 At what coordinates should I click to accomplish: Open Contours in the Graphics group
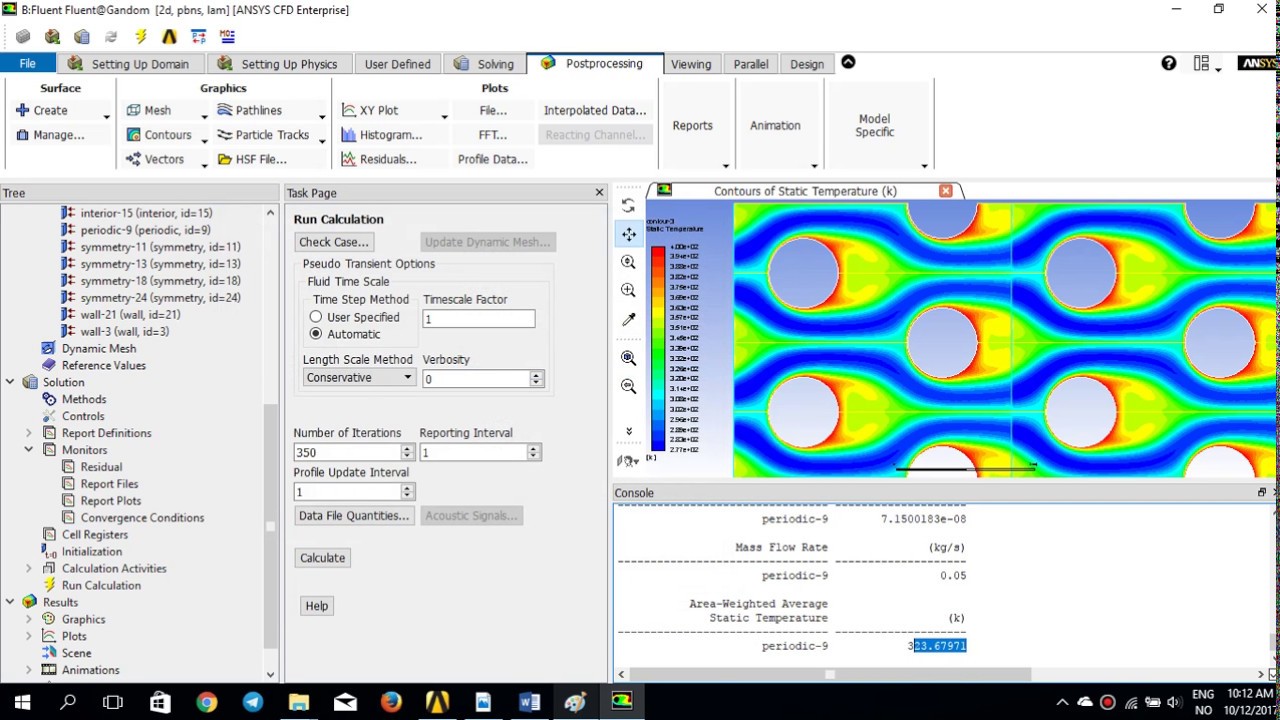point(159,135)
